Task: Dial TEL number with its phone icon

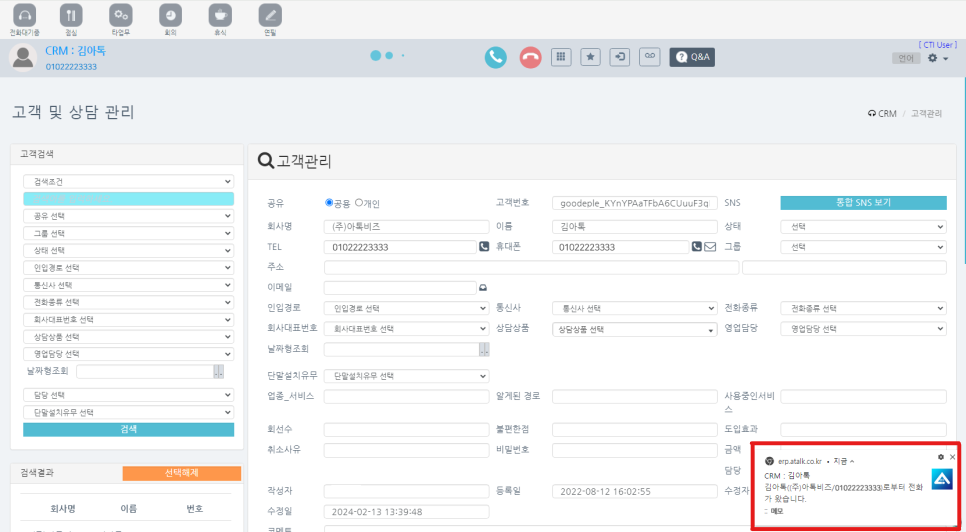Action: click(484, 247)
